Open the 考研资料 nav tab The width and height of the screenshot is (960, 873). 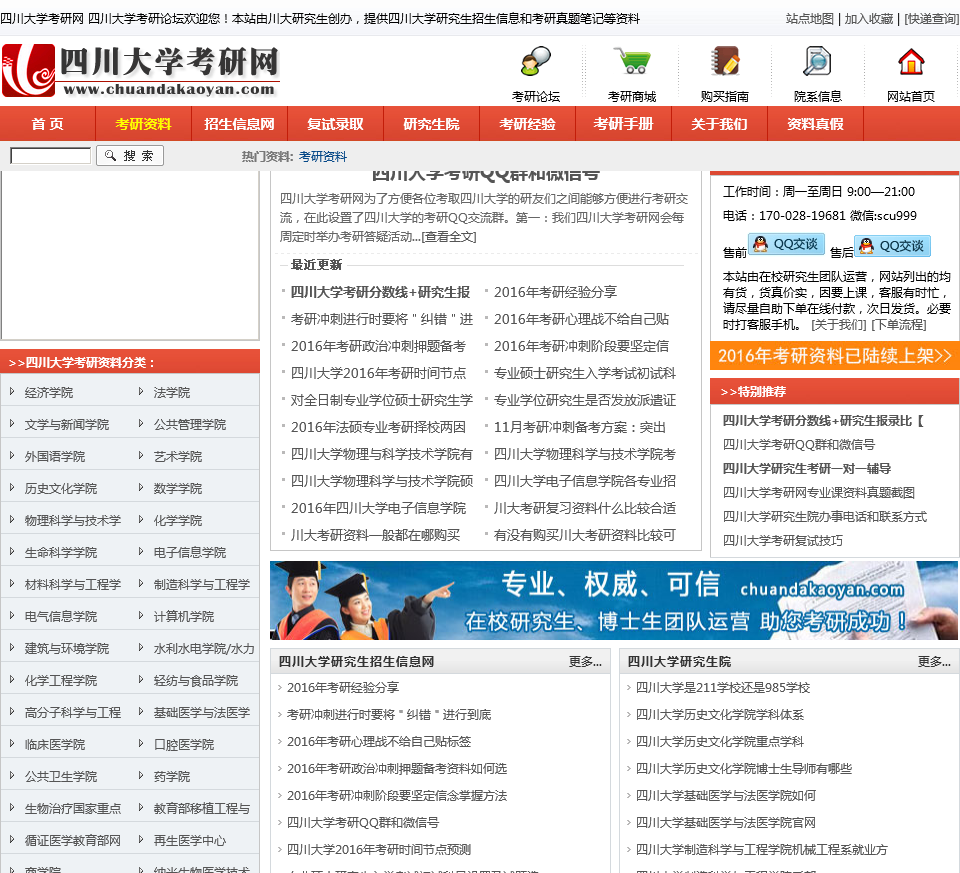click(x=143, y=124)
